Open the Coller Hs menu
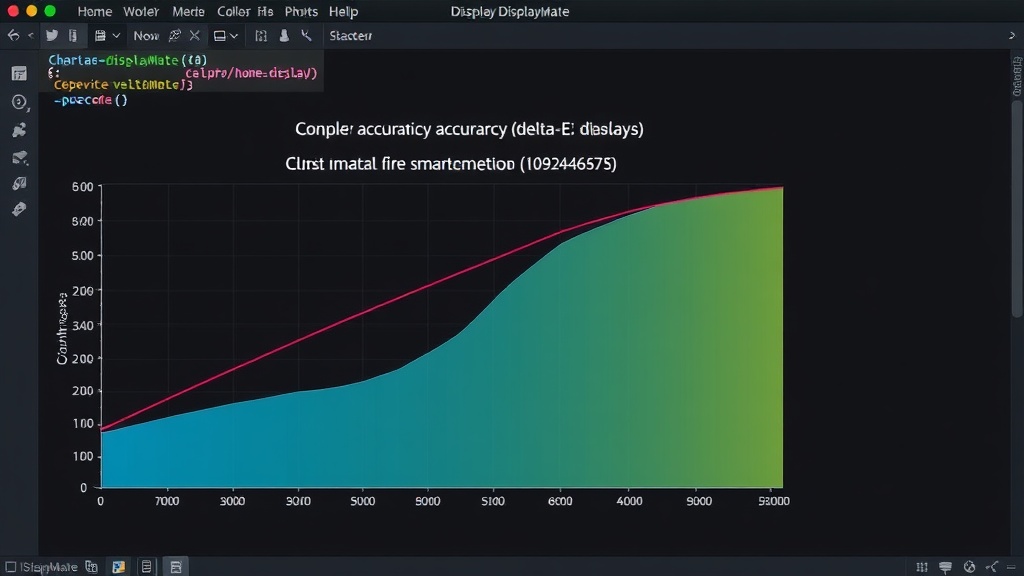 point(245,12)
